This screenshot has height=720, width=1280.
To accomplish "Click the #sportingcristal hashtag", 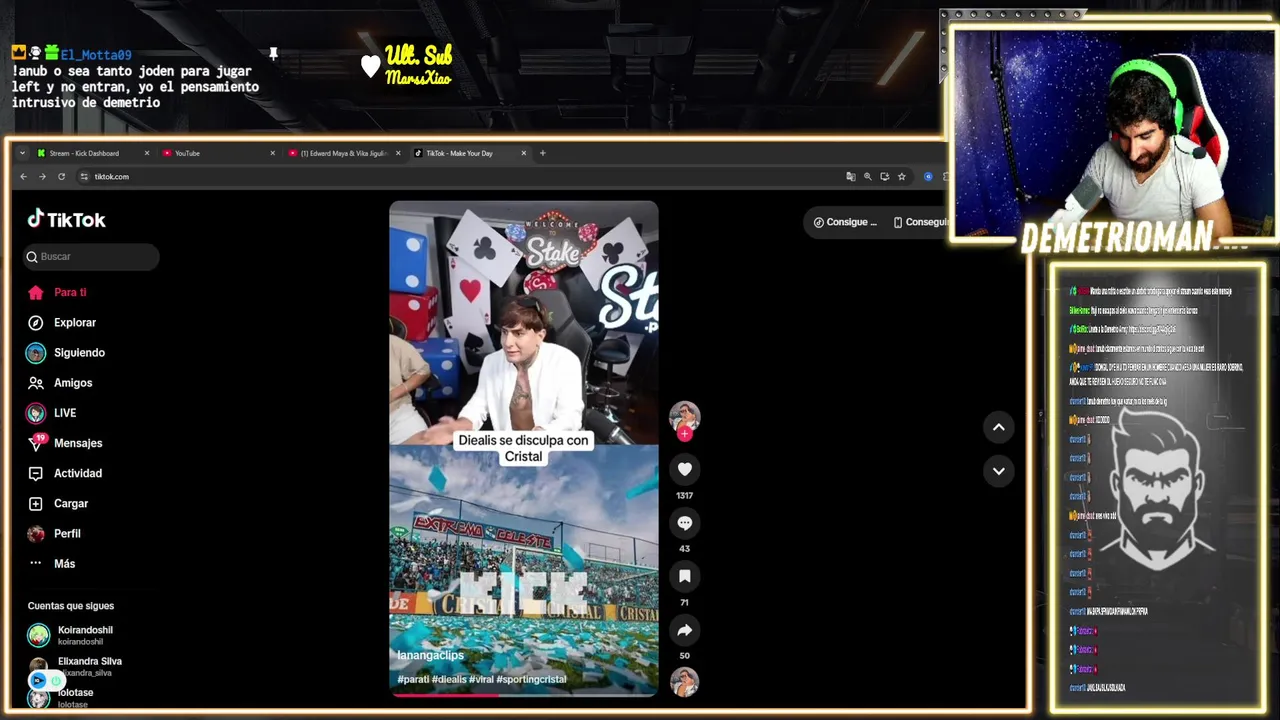I will tap(531, 679).
